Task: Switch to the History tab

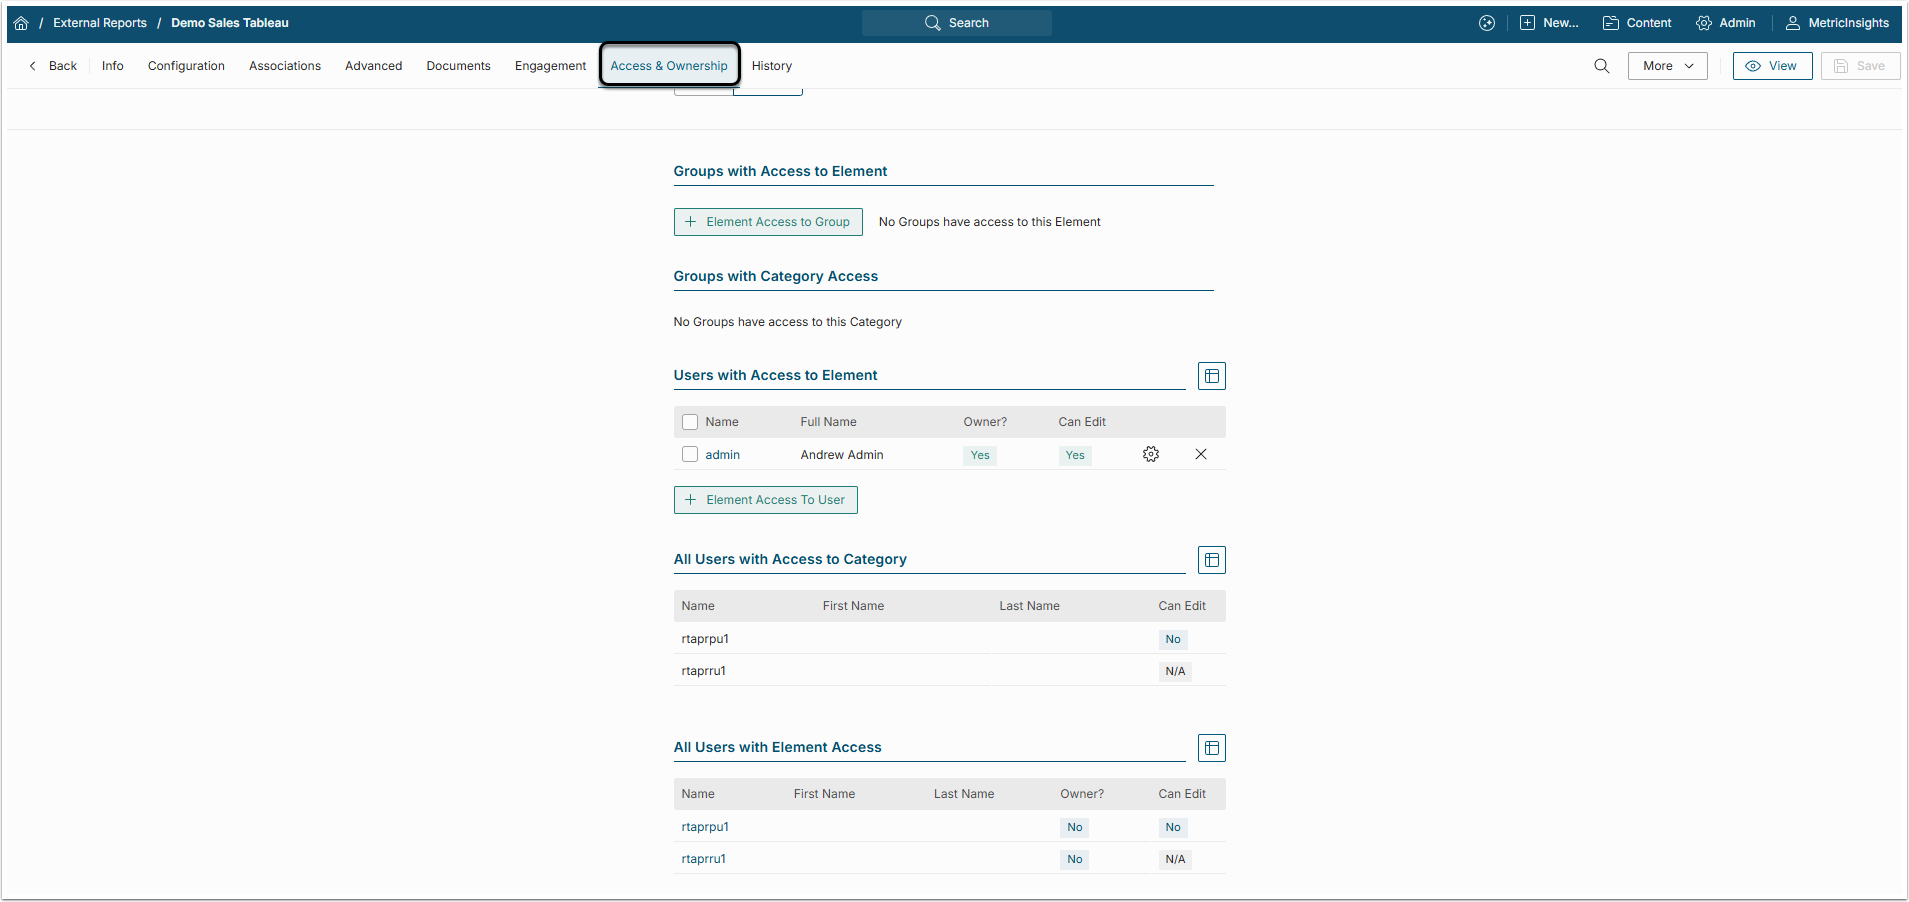Action: click(x=772, y=66)
